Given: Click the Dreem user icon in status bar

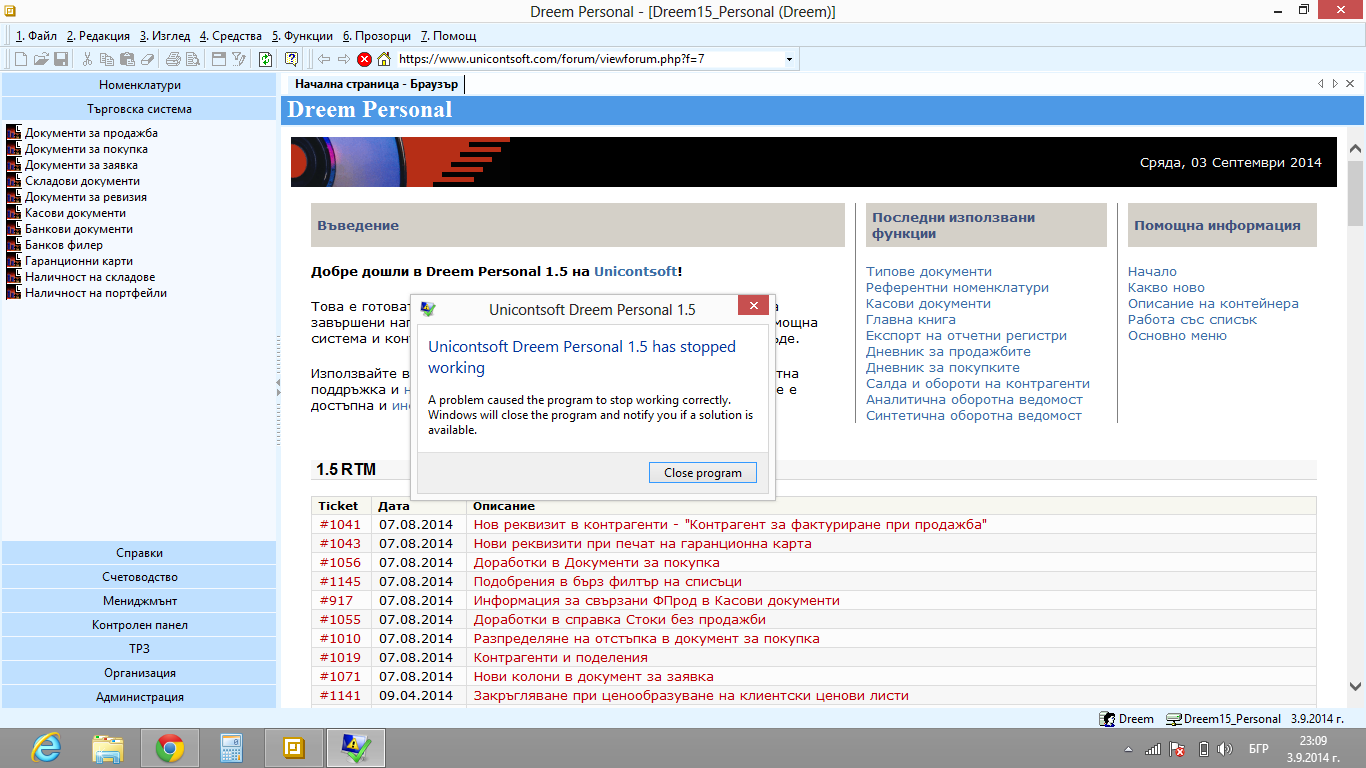Looking at the screenshot, I should 1107,719.
